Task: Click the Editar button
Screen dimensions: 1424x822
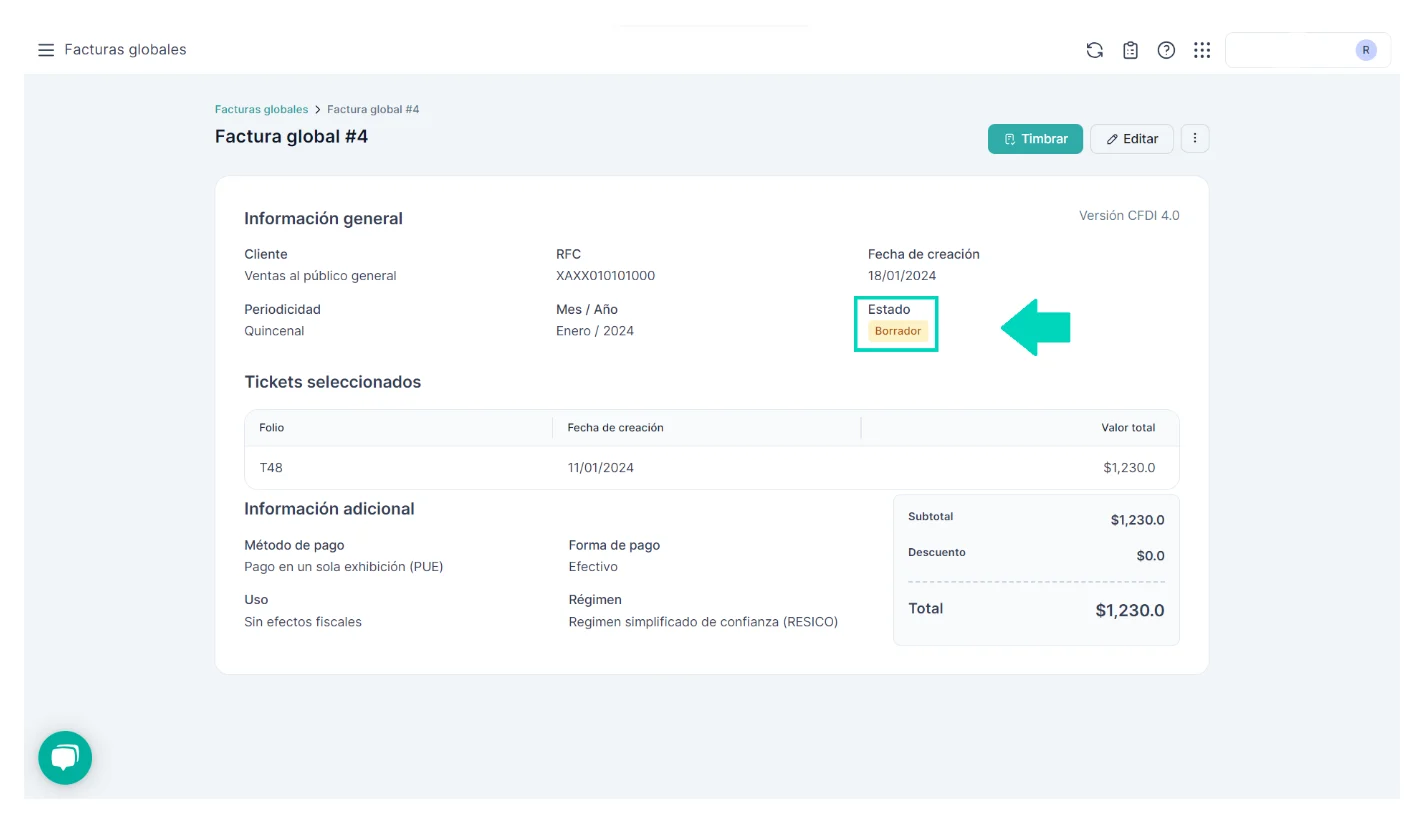Action: coord(1132,139)
